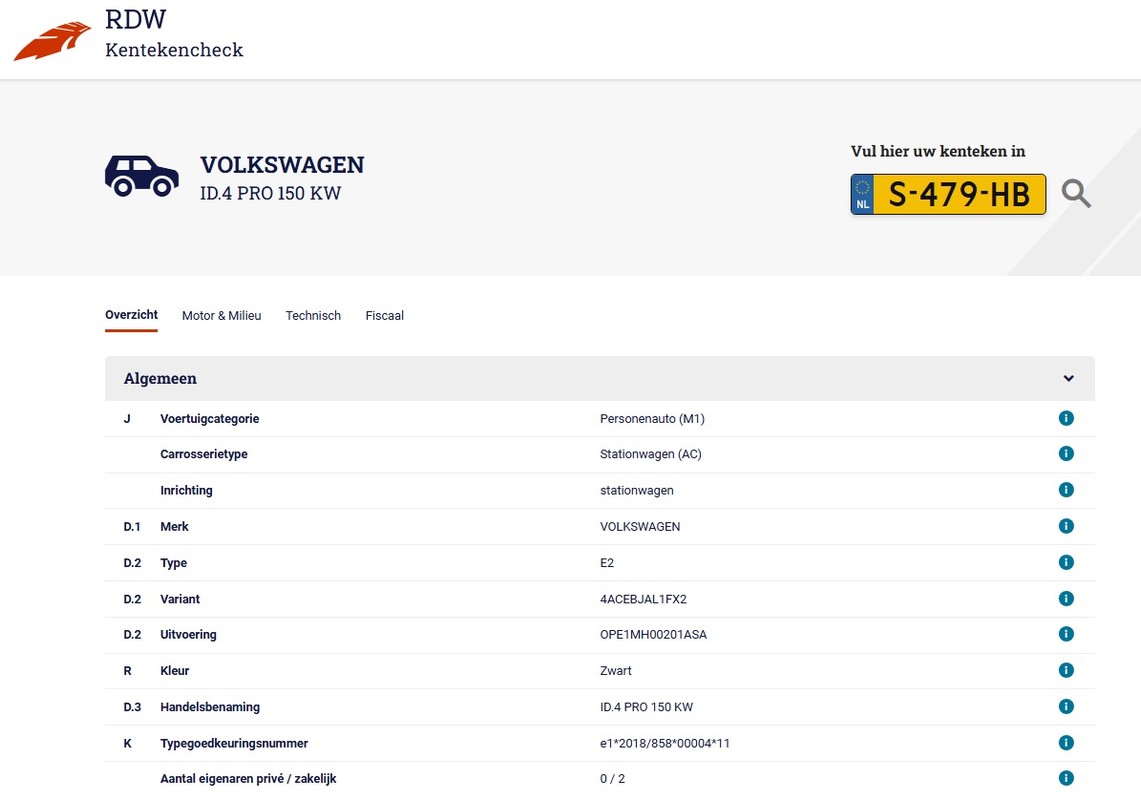Image resolution: width=1141 pixels, height=800 pixels.
Task: Click the RDW feather logo
Action: pyautogui.click(x=52, y=41)
